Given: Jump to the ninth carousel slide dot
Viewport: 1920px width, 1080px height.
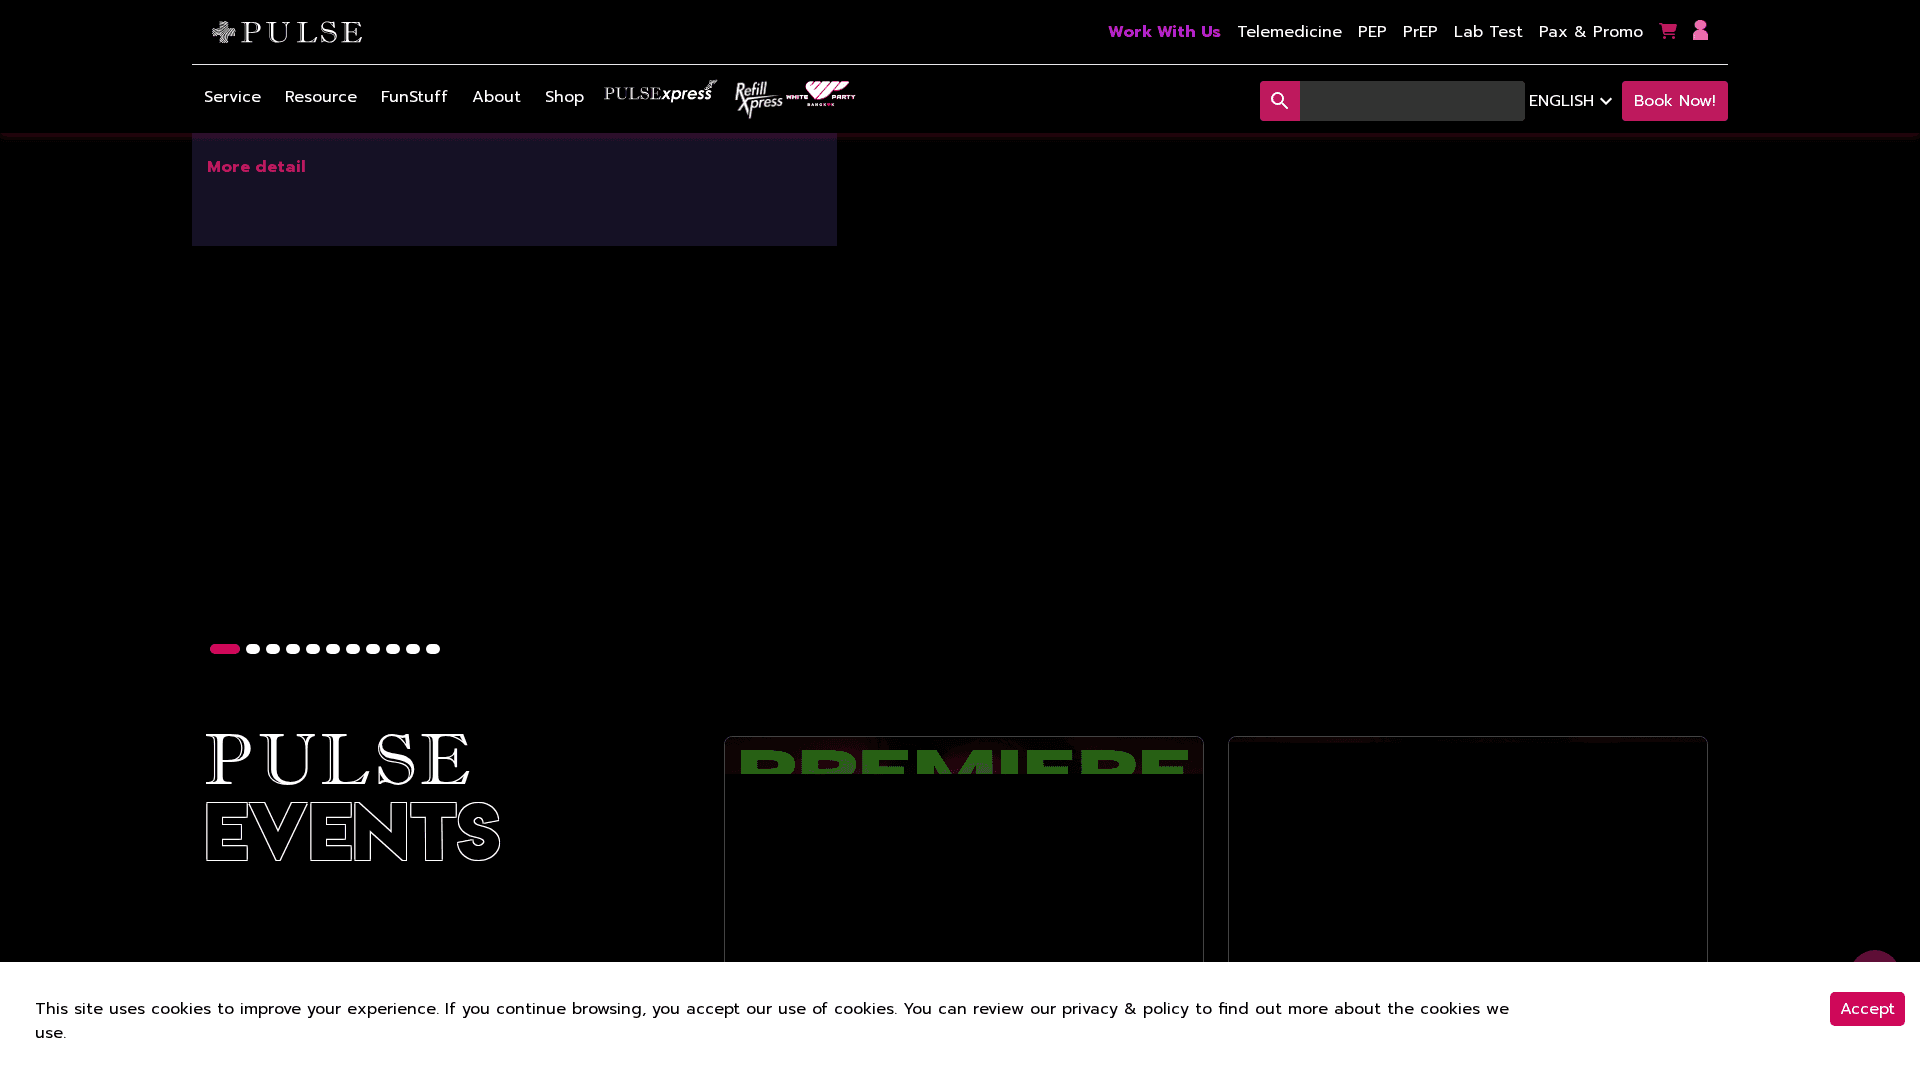Looking at the screenshot, I should (393, 649).
